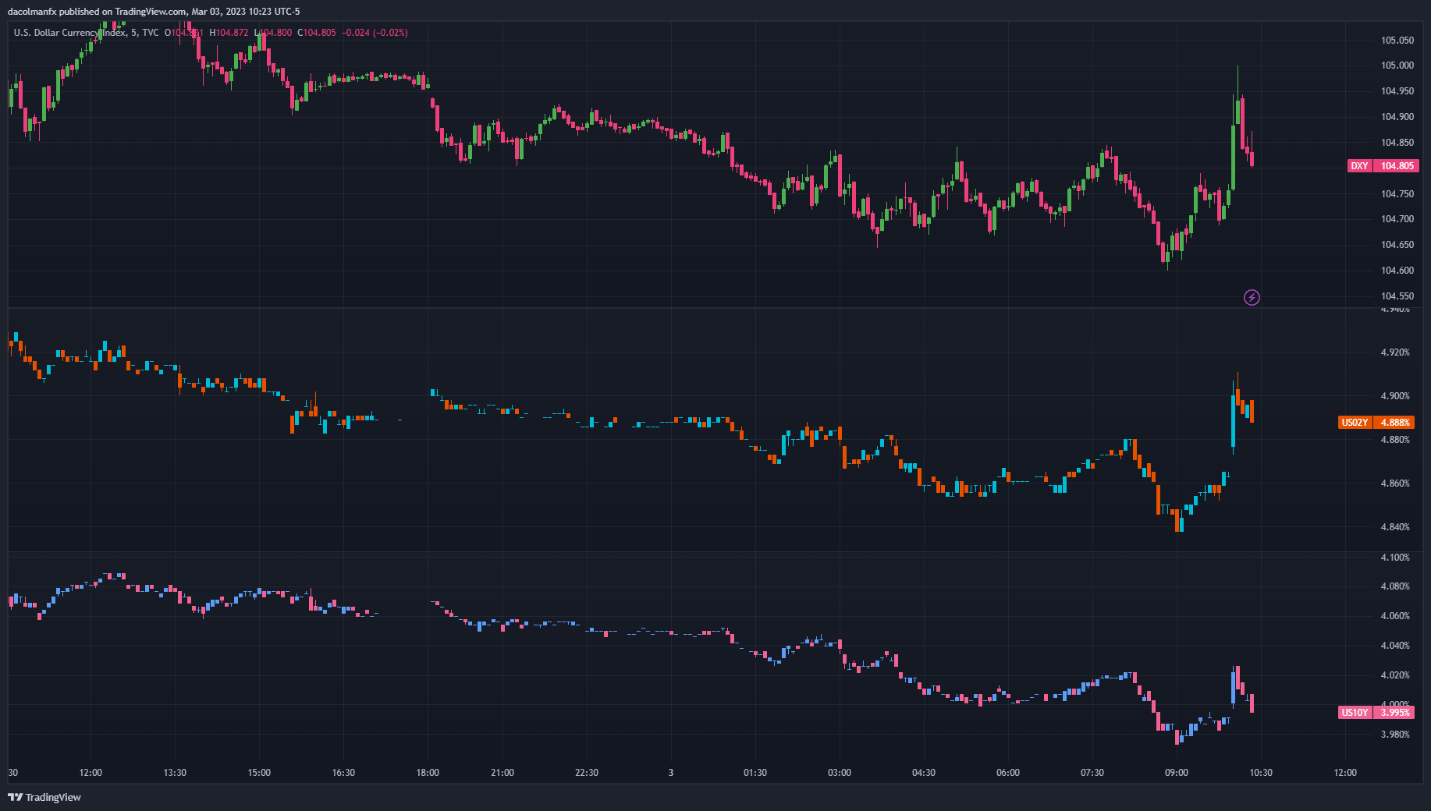Click the 3.995% yield price label
Screen dimensions: 1431x811
1395,712
